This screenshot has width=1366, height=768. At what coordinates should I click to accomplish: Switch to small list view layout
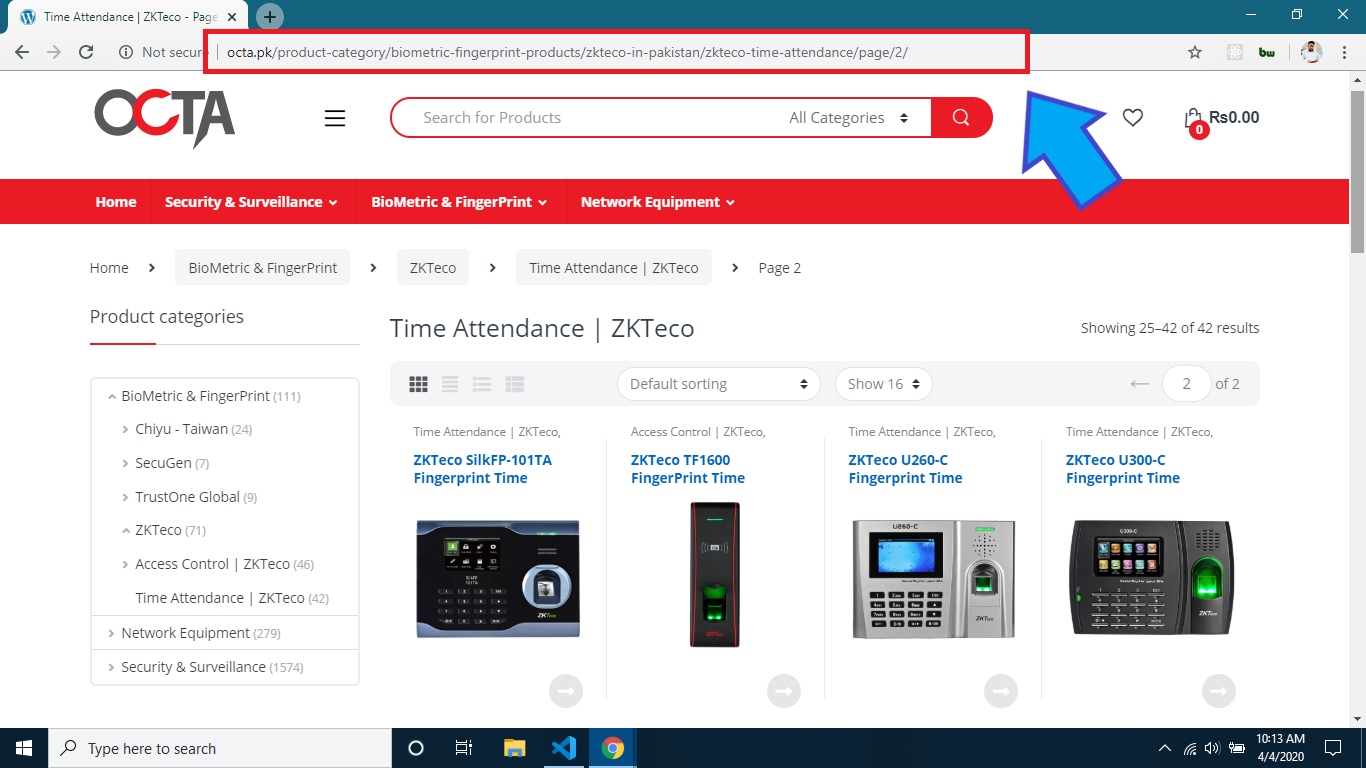(482, 384)
